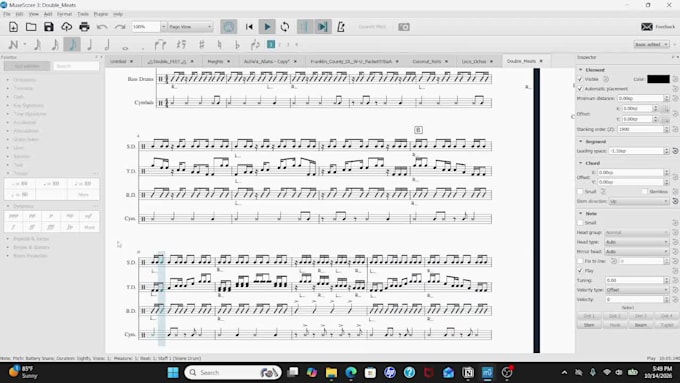680x383 pixels.
Task: Open a score file with folder icon
Action: 31,27
